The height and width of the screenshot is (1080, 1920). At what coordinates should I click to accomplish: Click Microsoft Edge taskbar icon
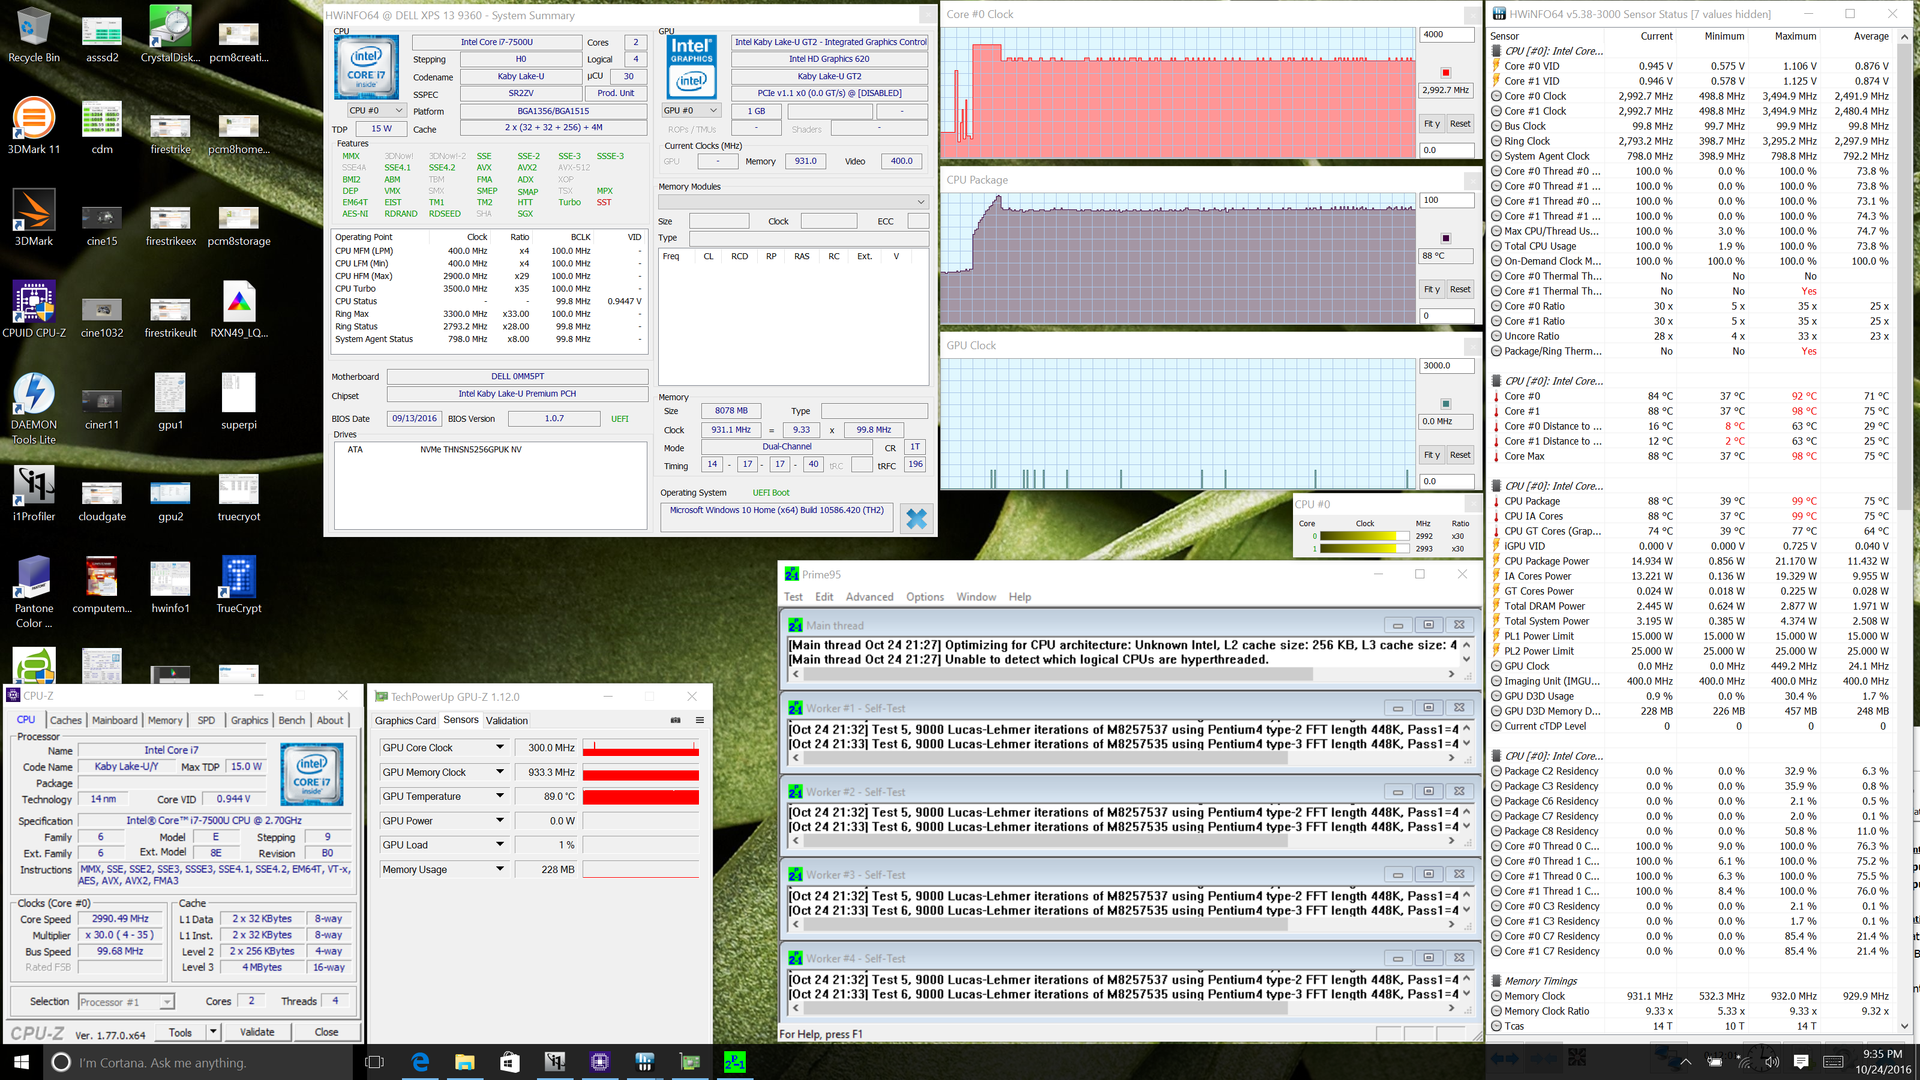pyautogui.click(x=420, y=1062)
